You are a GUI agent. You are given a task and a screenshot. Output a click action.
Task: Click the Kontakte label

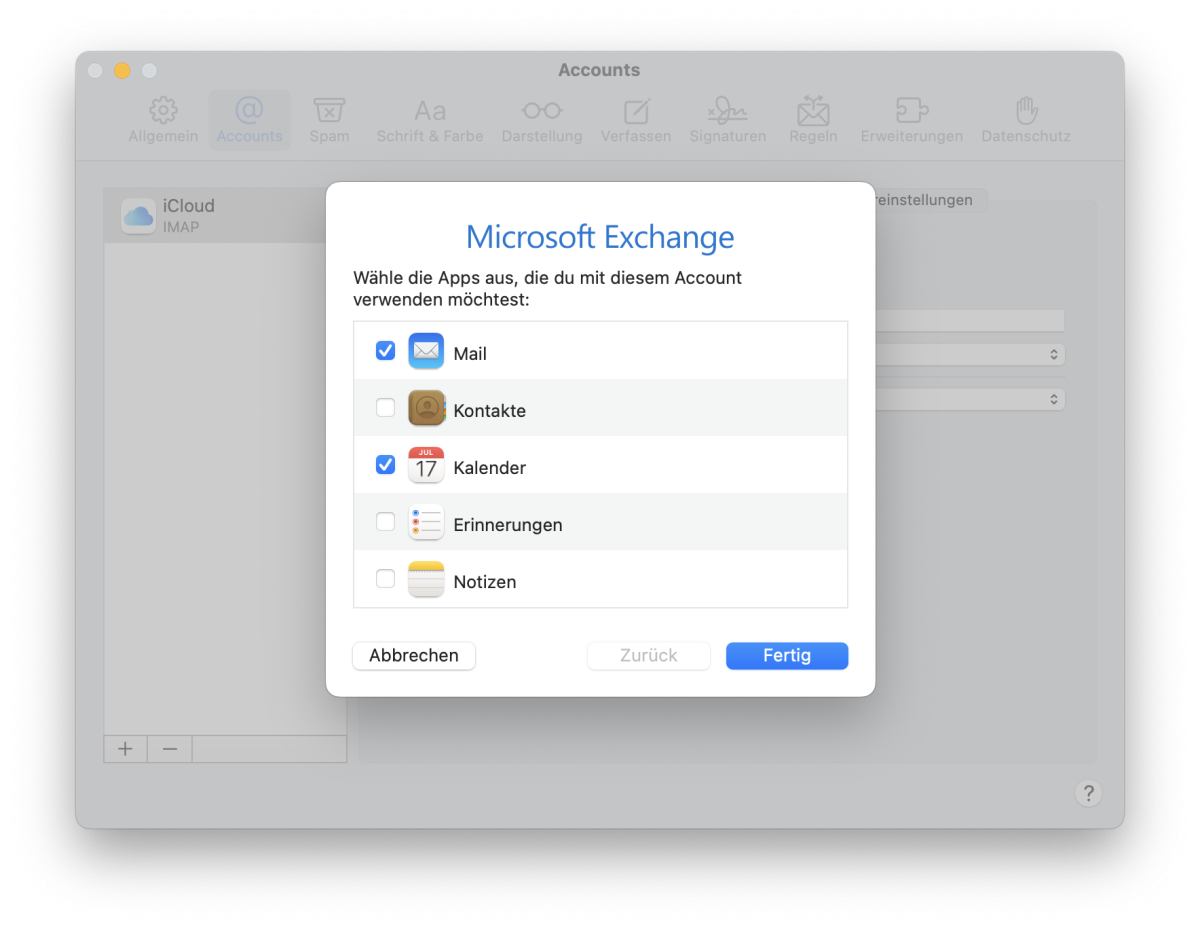[x=489, y=411]
